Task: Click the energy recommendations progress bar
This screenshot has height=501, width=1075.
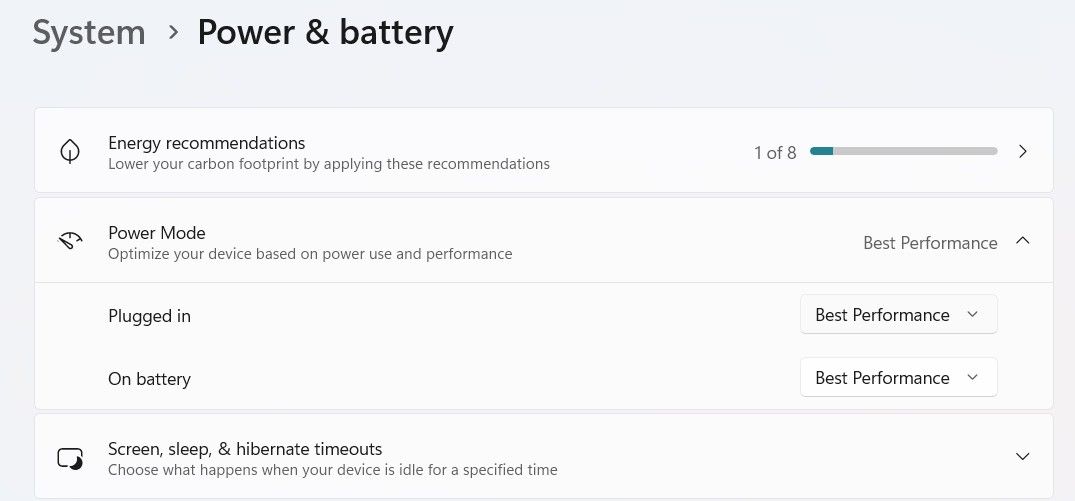Action: pyautogui.click(x=903, y=152)
